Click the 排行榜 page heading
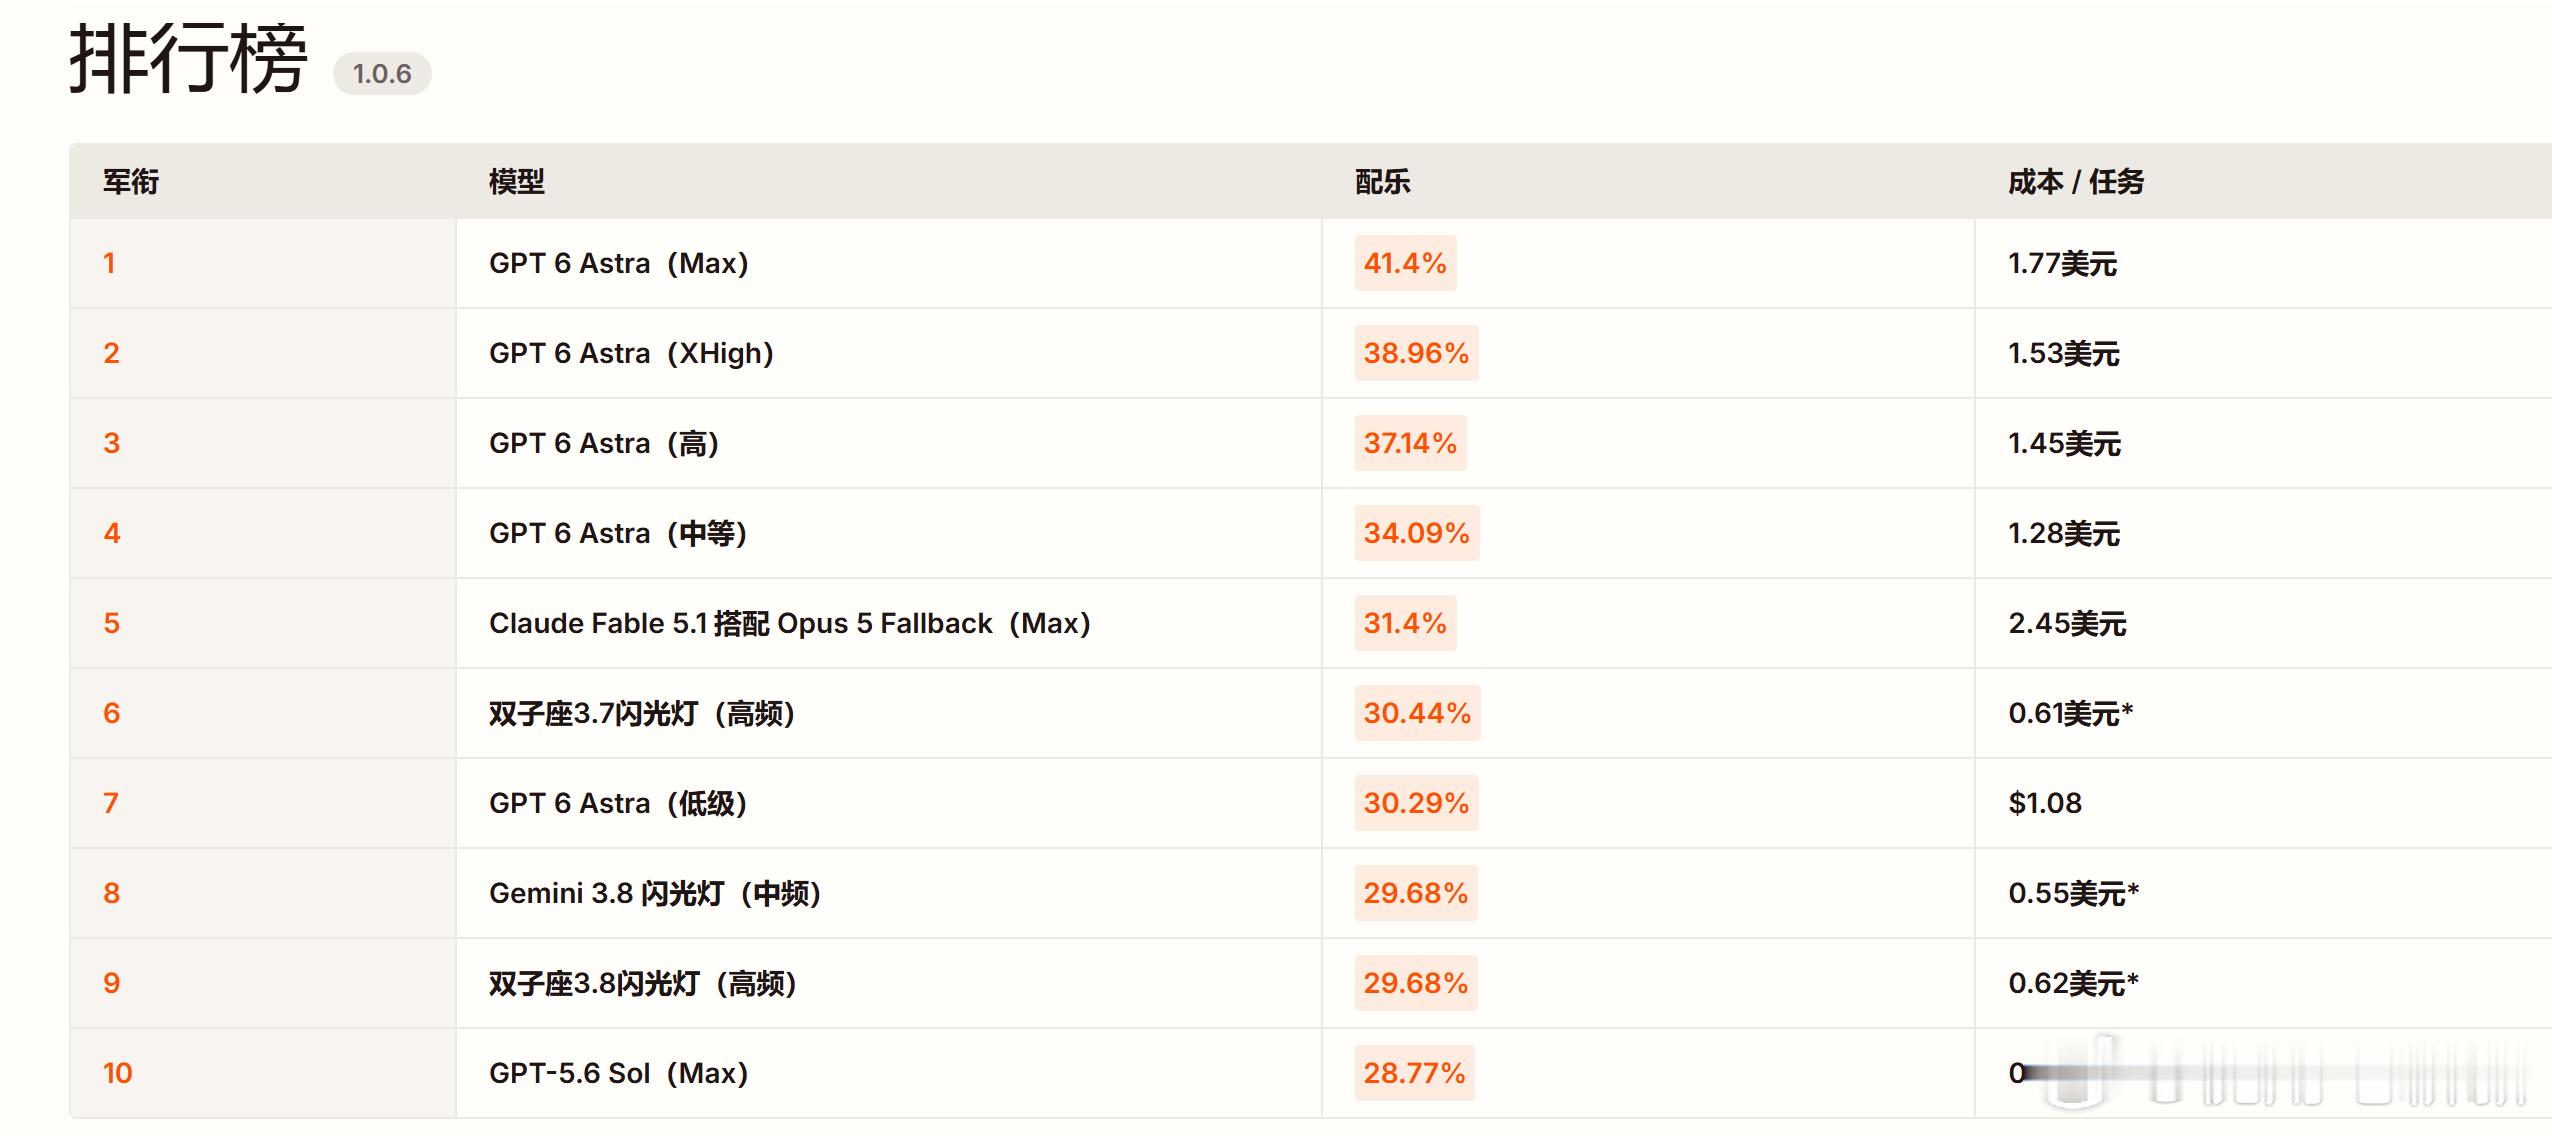Viewport: 2552px width, 1136px height. pyautogui.click(x=188, y=60)
